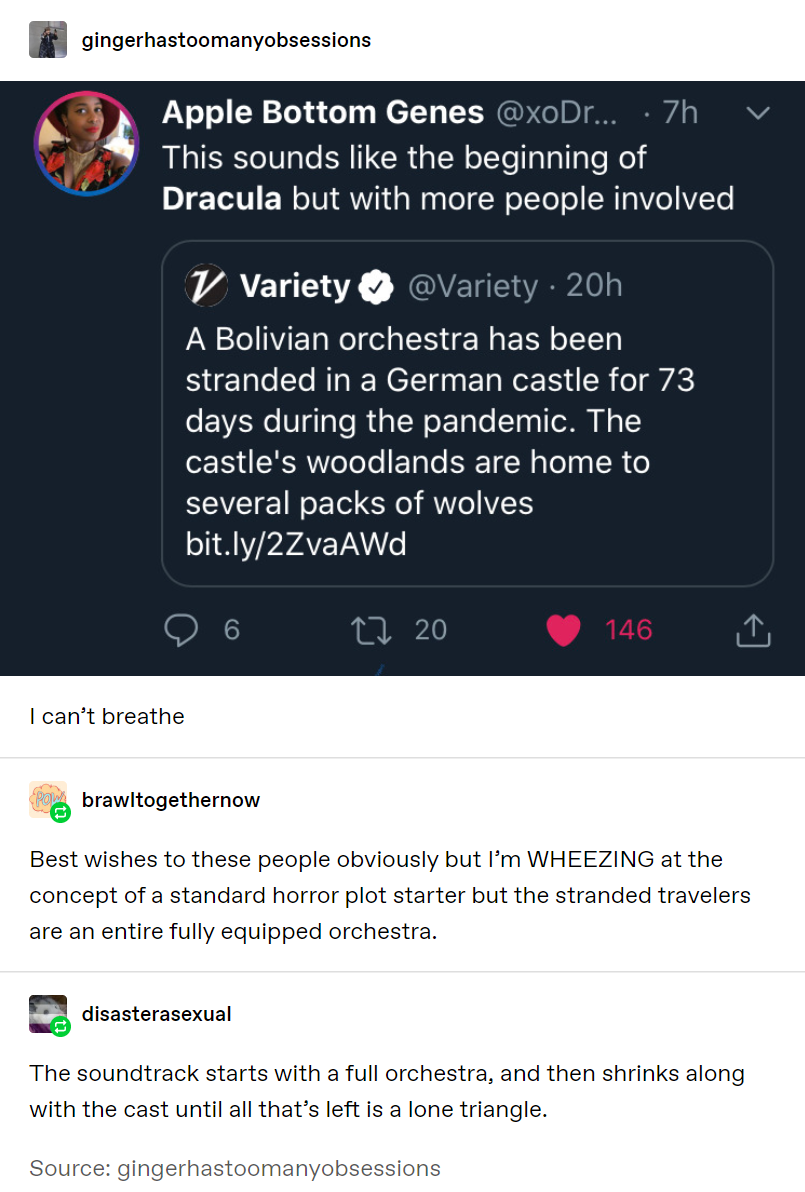Click the green reblog badge on brawltogethernow avatar
Image resolution: width=805 pixels, height=1192 pixels.
click(60, 813)
